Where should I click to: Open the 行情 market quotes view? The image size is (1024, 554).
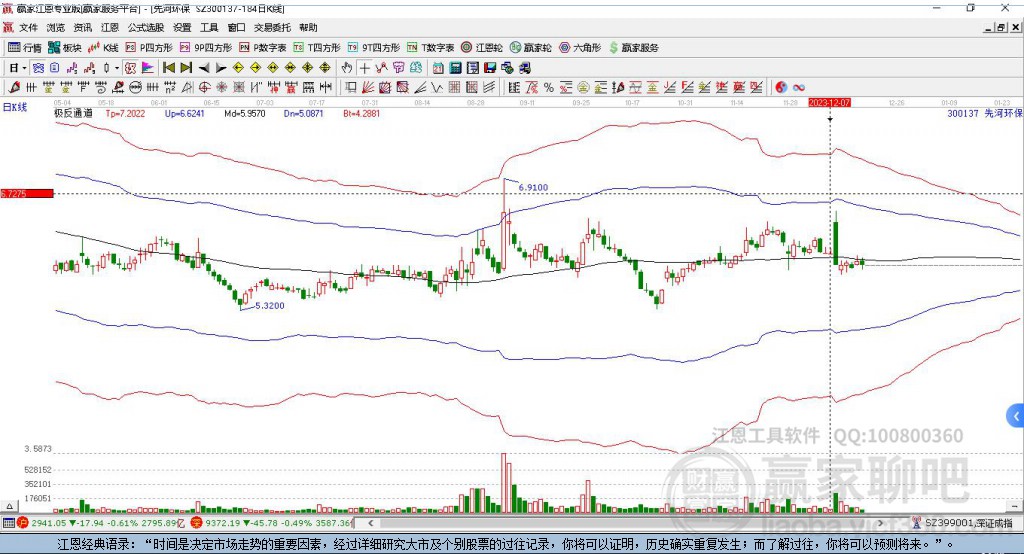[25, 48]
